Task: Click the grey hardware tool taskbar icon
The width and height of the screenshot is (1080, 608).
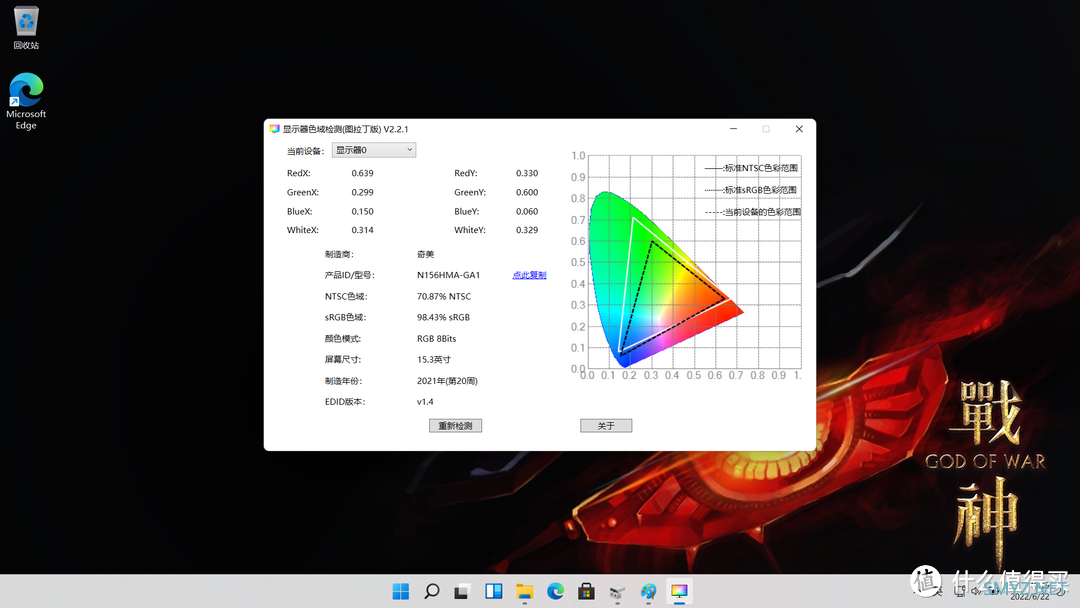Action: click(617, 591)
